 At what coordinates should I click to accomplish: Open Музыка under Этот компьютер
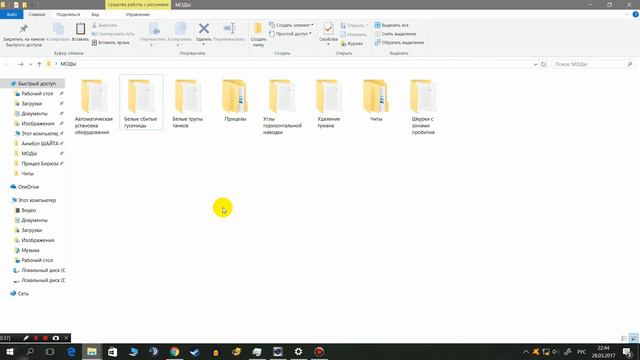(30, 250)
